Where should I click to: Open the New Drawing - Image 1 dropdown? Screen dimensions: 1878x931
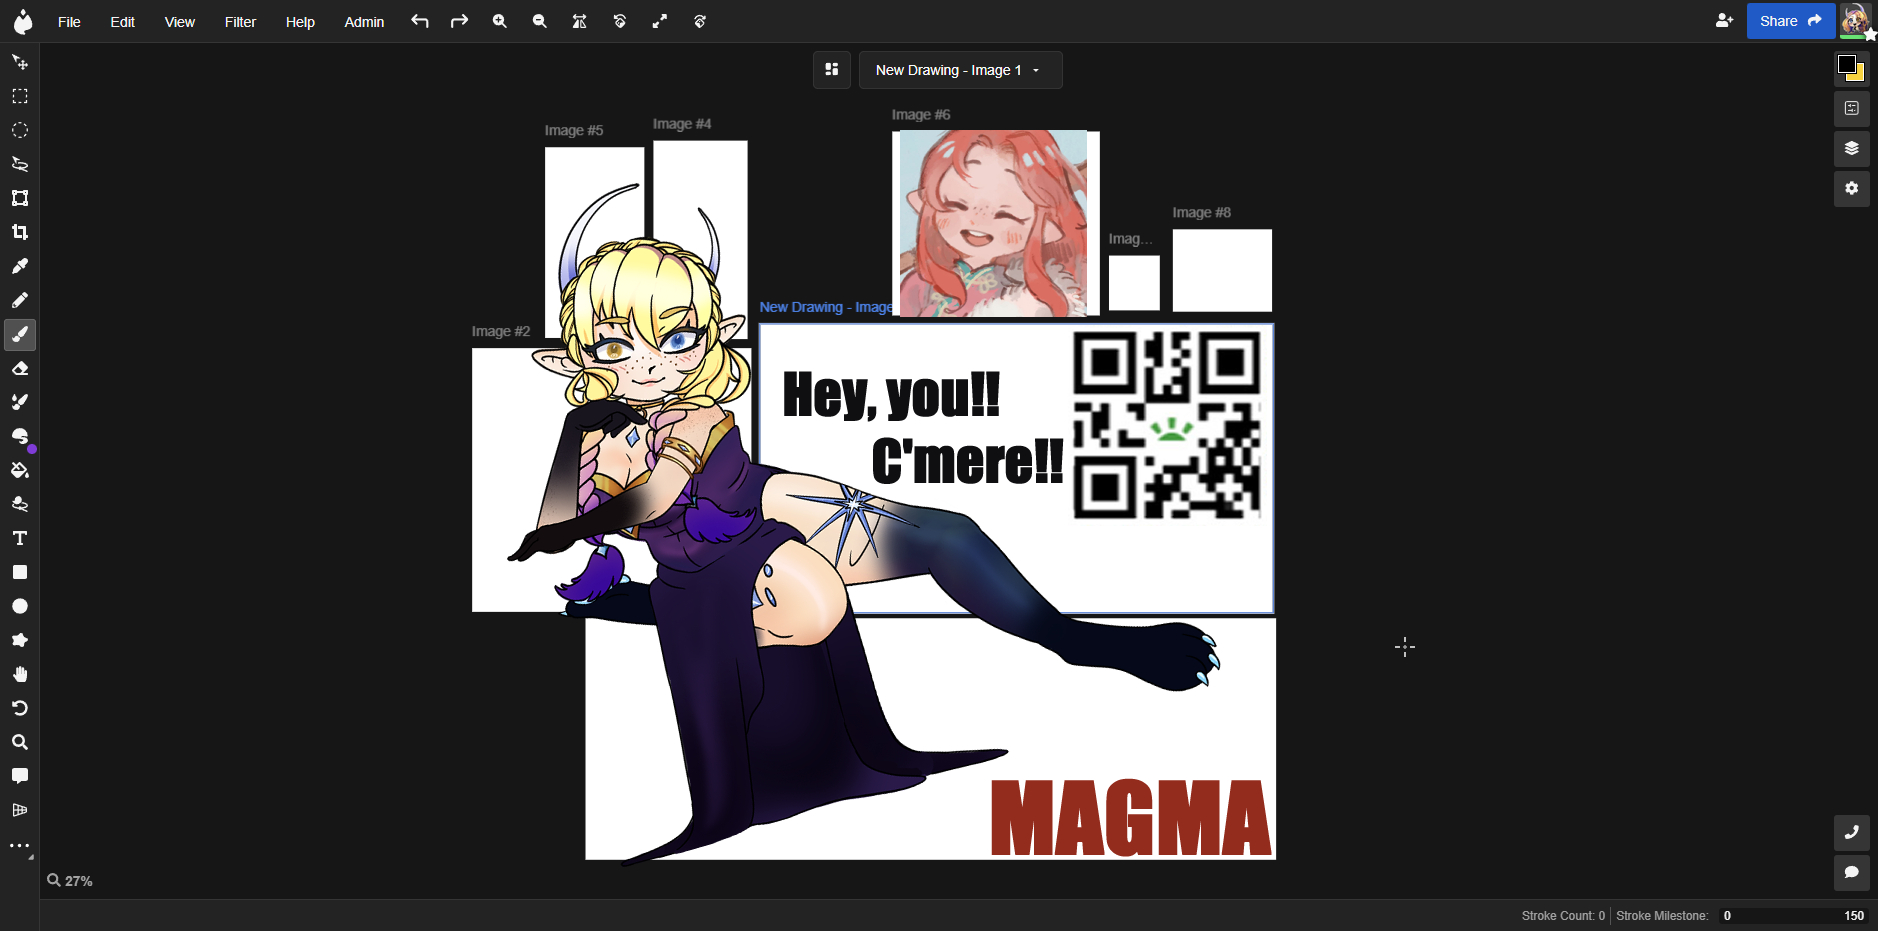959,70
